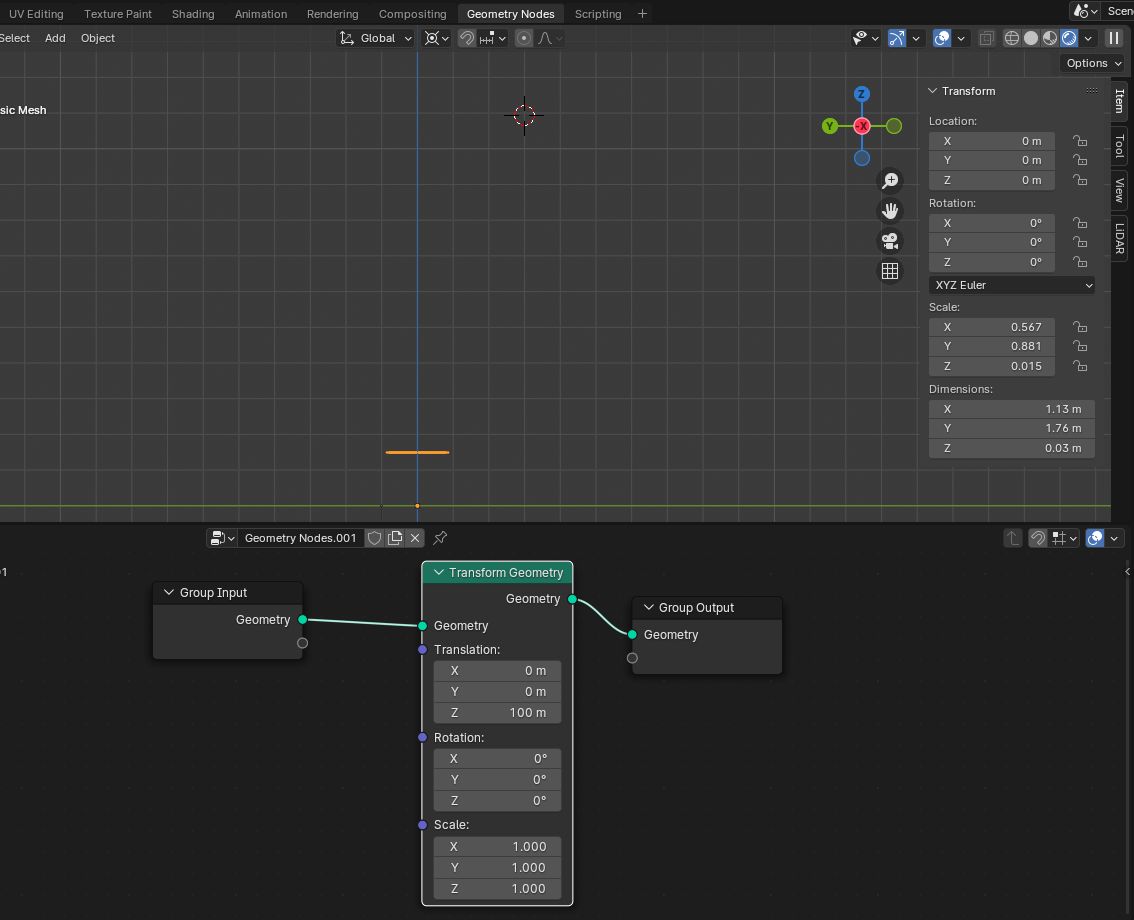Collapse the Transform panel
This screenshot has width=1134, height=920.
pyautogui.click(x=933, y=91)
